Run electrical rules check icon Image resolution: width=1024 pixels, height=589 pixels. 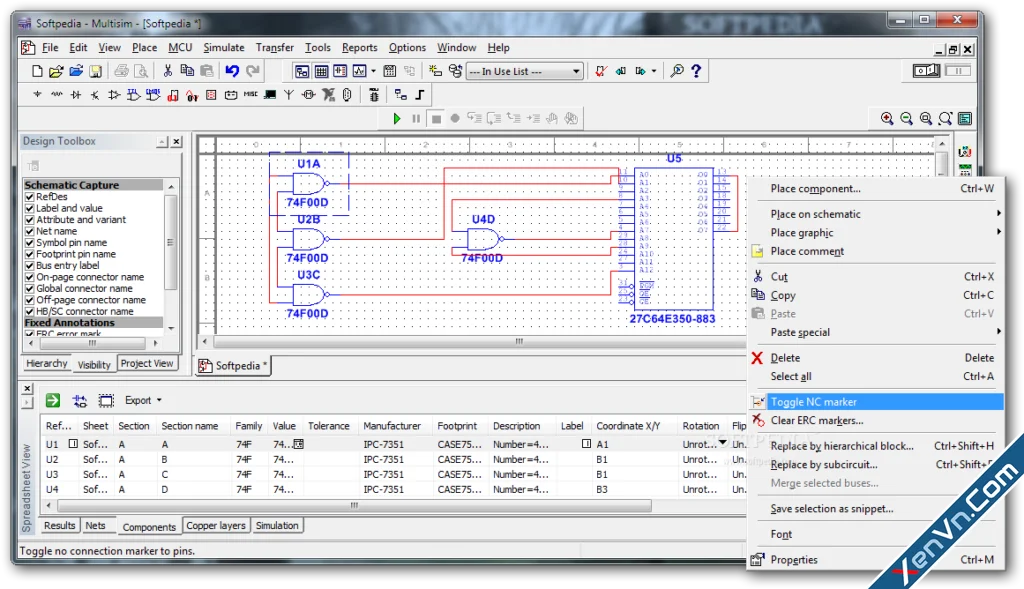601,71
